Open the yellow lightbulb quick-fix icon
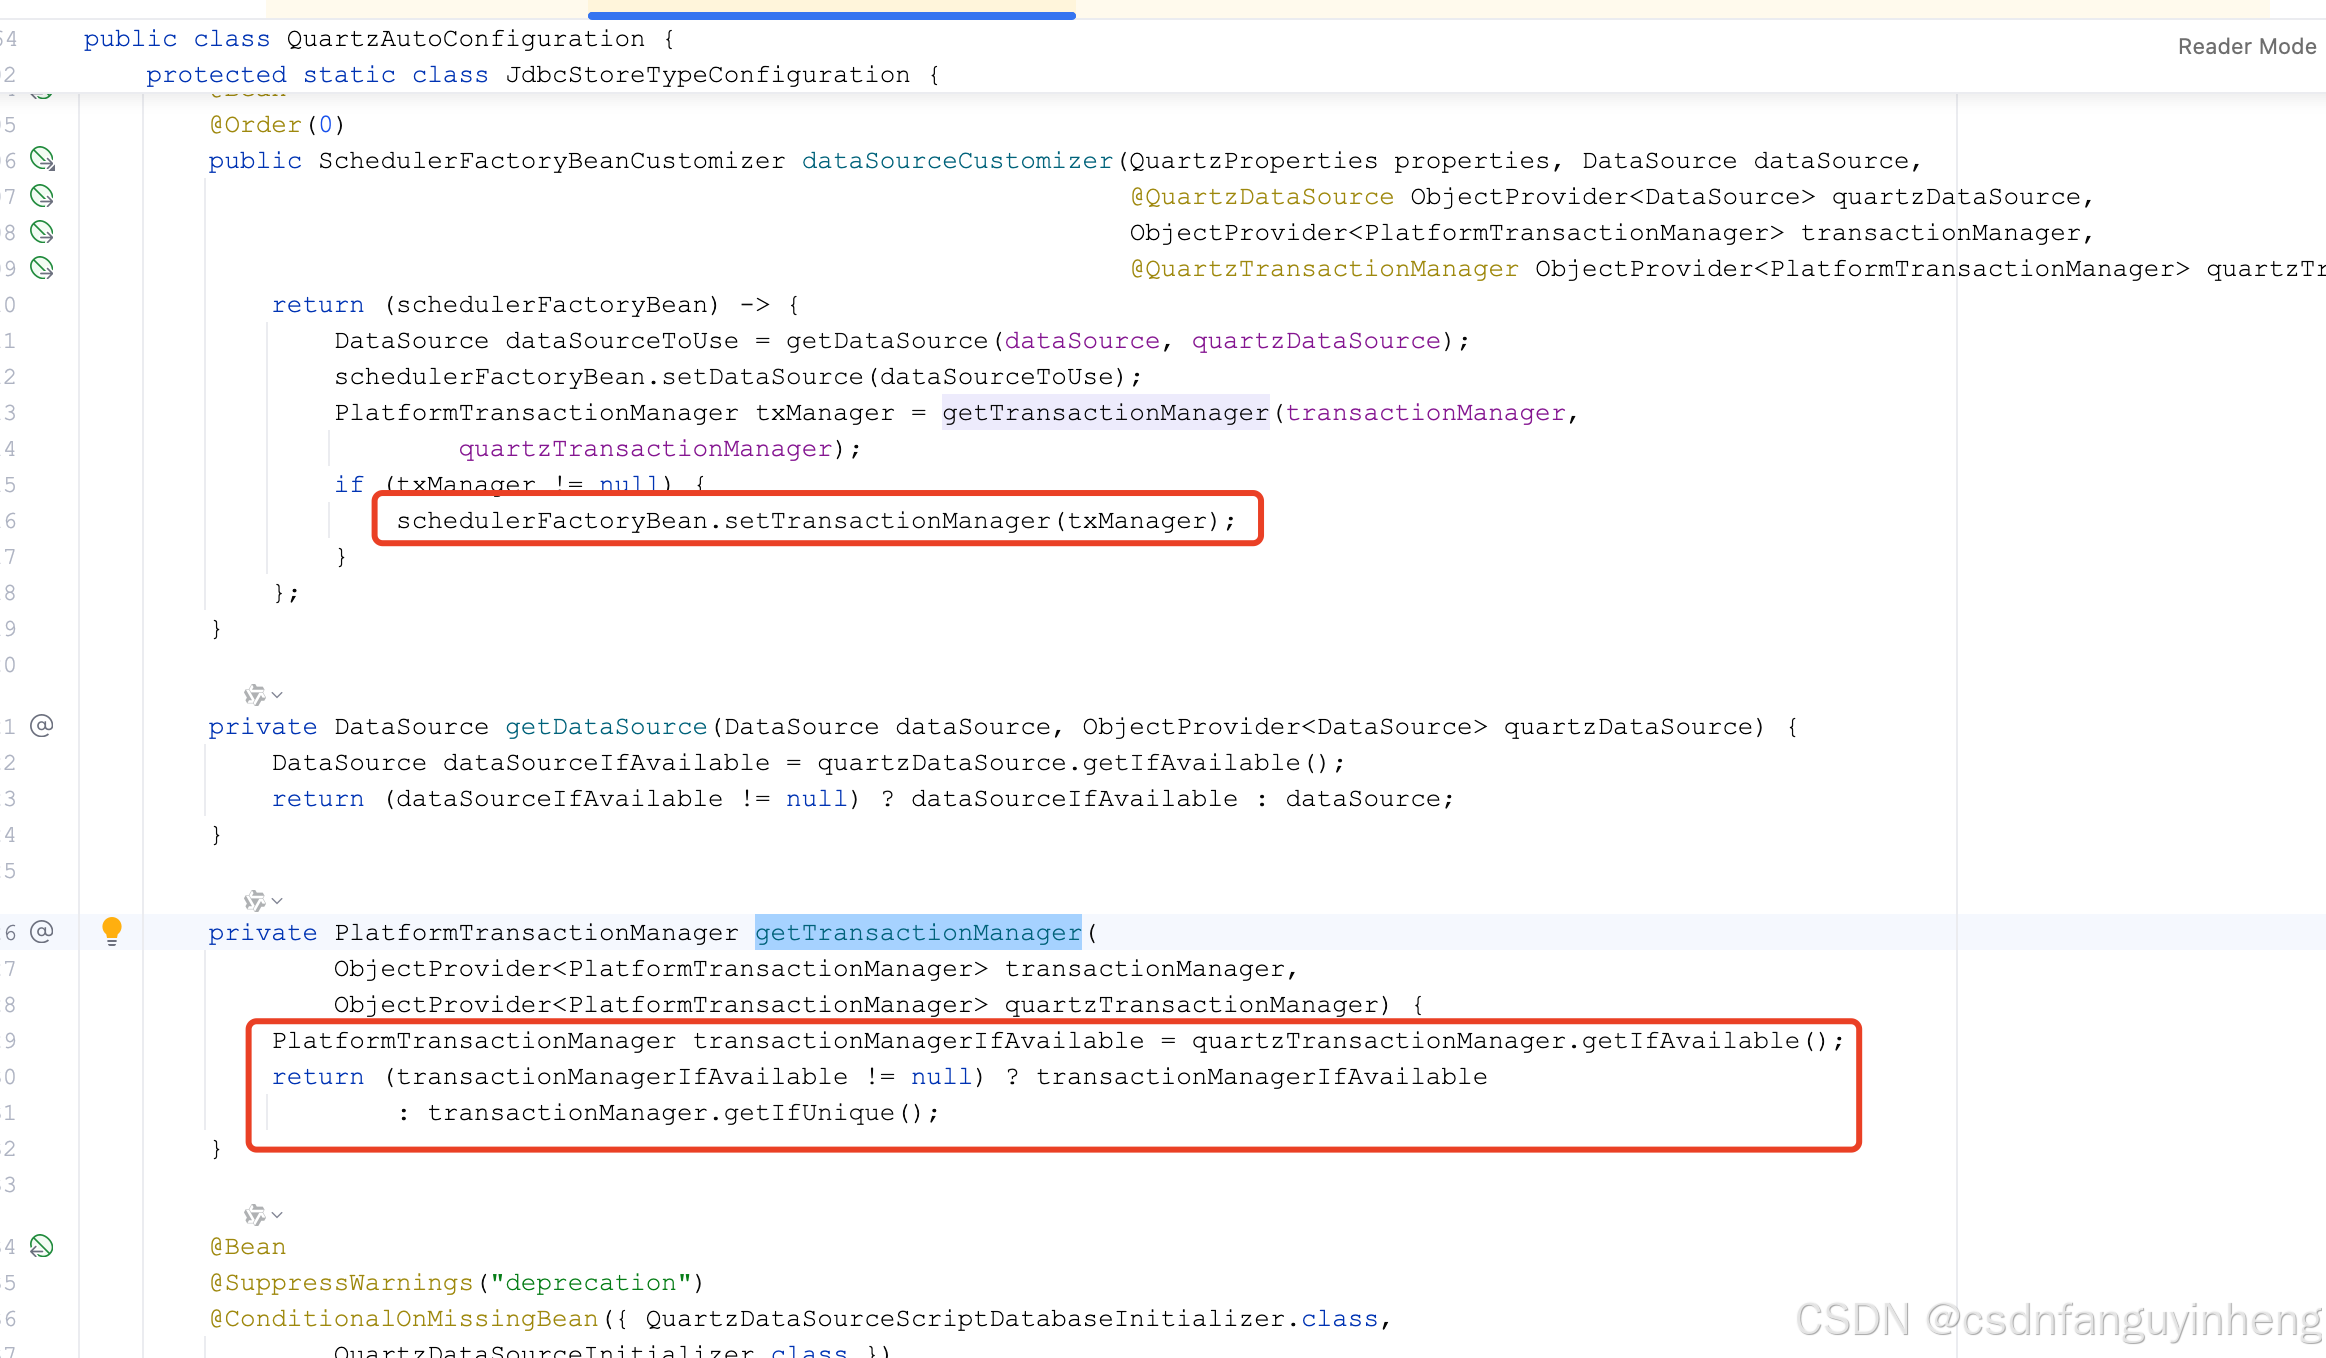 coord(112,931)
